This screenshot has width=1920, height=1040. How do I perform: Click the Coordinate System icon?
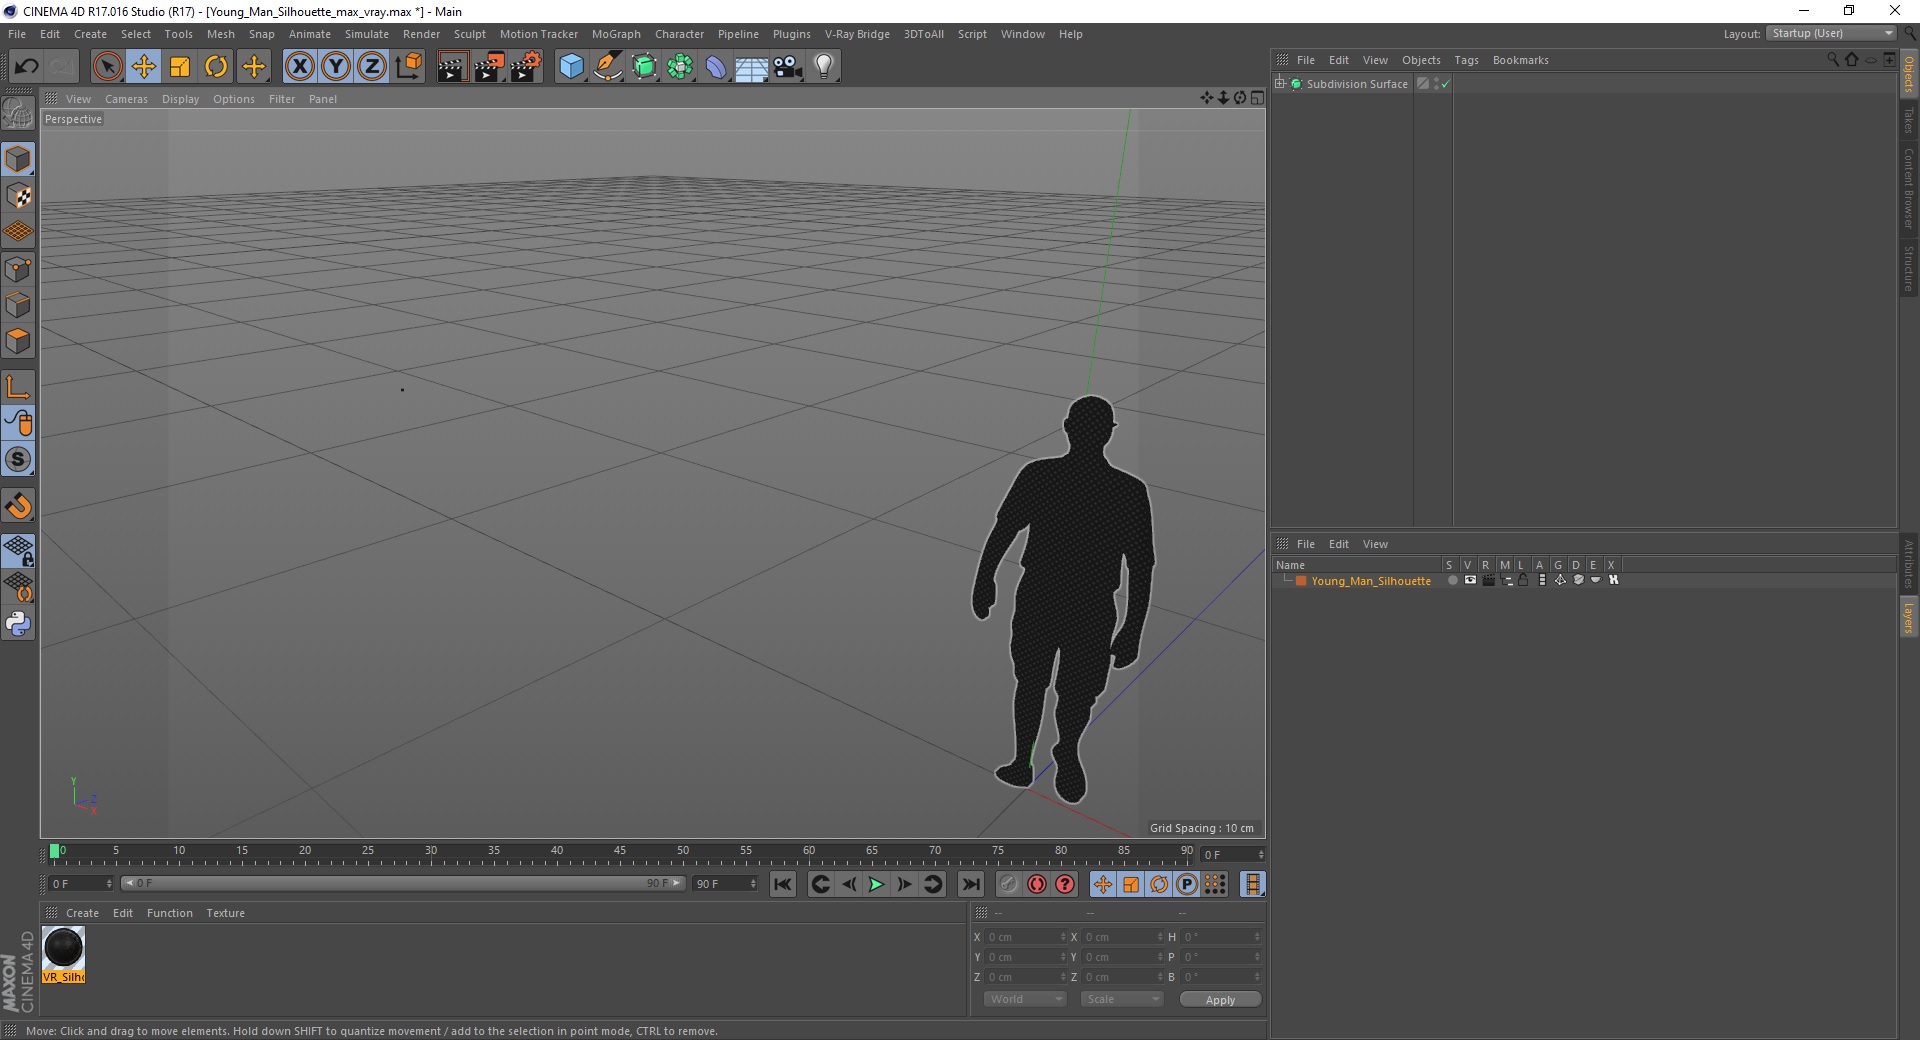tap(408, 67)
